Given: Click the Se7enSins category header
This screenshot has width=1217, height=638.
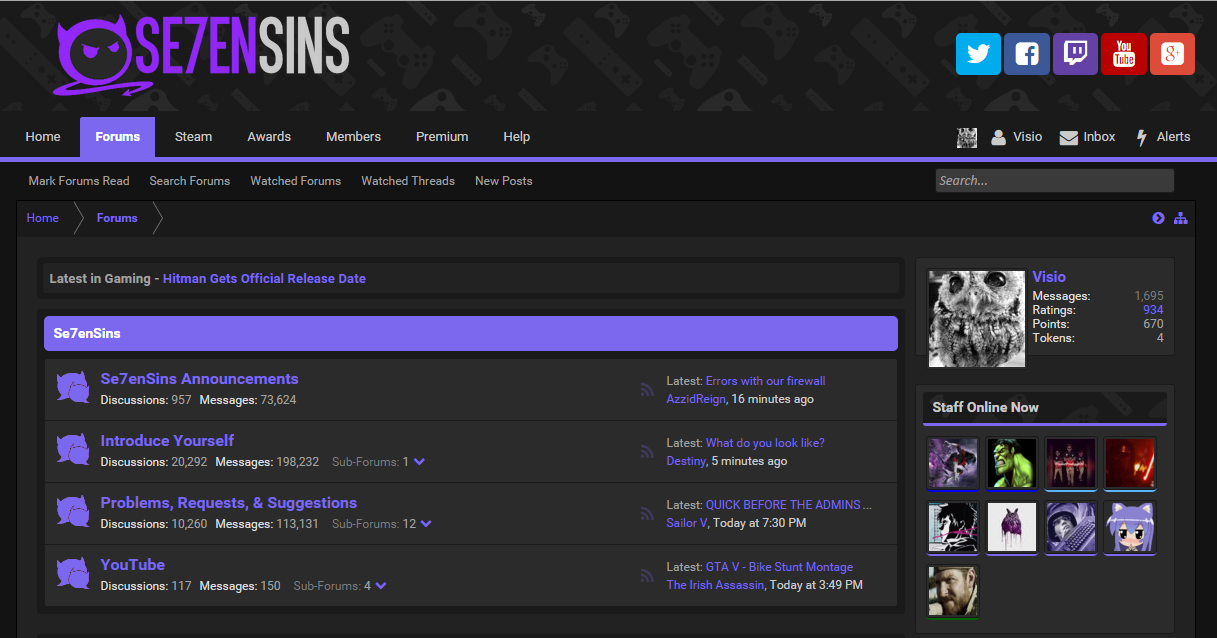Looking at the screenshot, I should click(x=471, y=333).
